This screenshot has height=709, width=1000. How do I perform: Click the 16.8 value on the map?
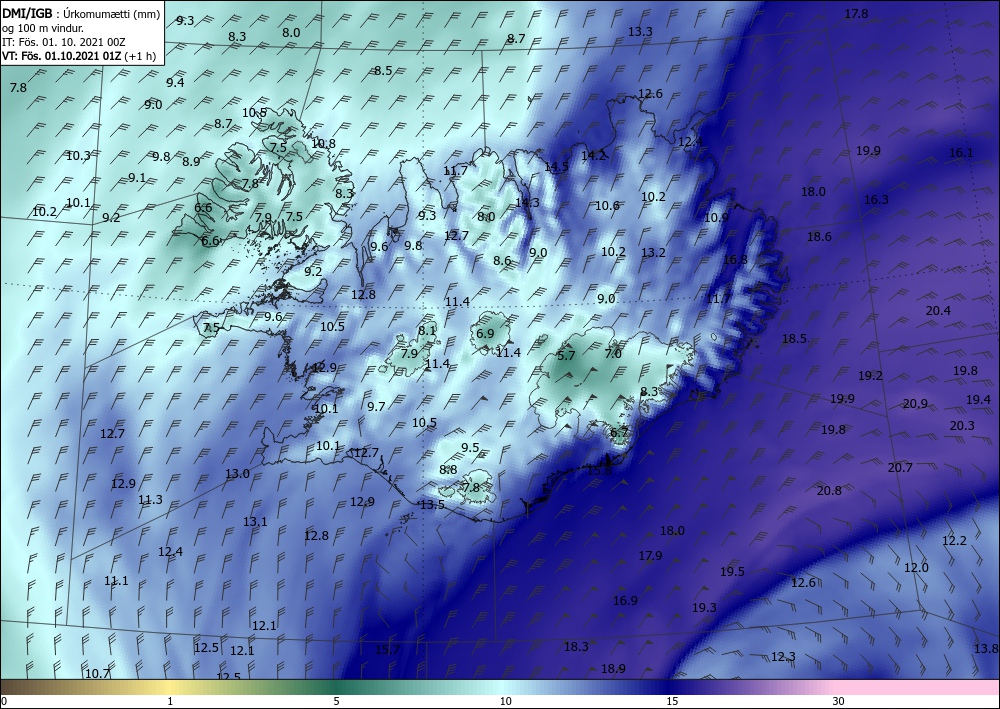(735, 259)
